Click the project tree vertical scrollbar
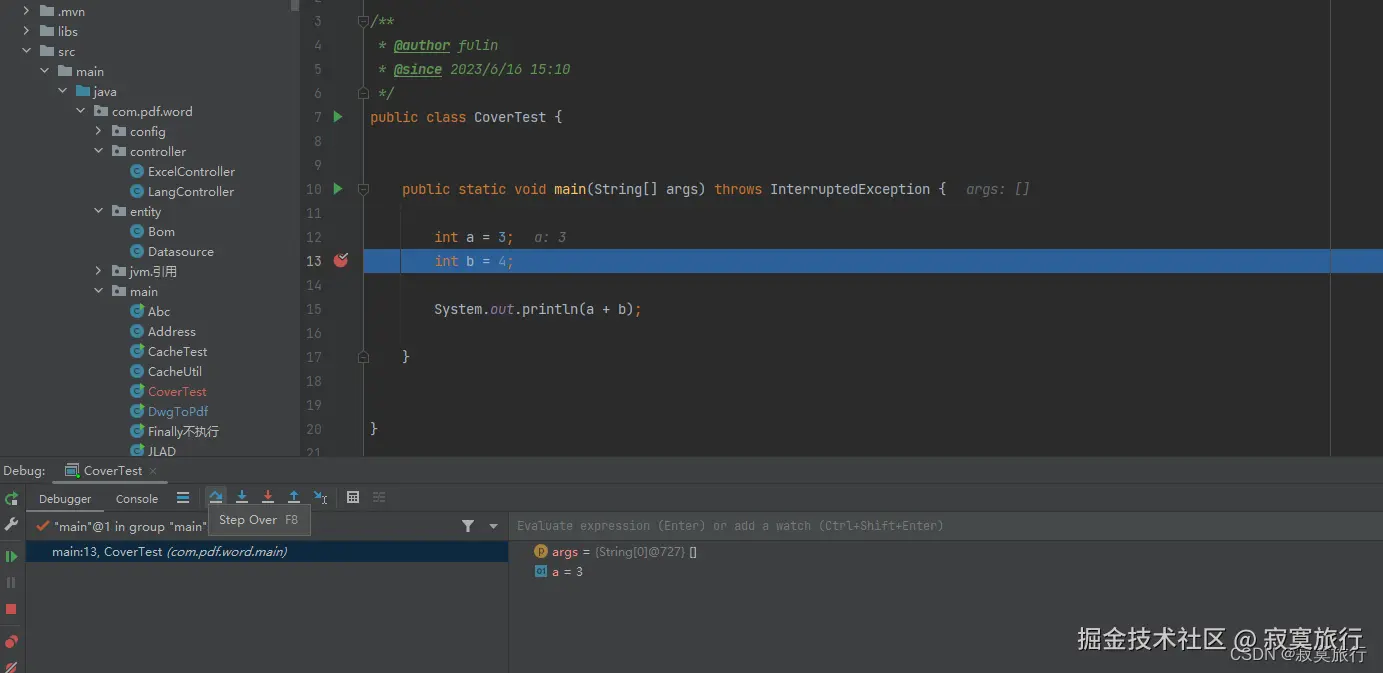This screenshot has height=673, width=1383. pyautogui.click(x=295, y=5)
